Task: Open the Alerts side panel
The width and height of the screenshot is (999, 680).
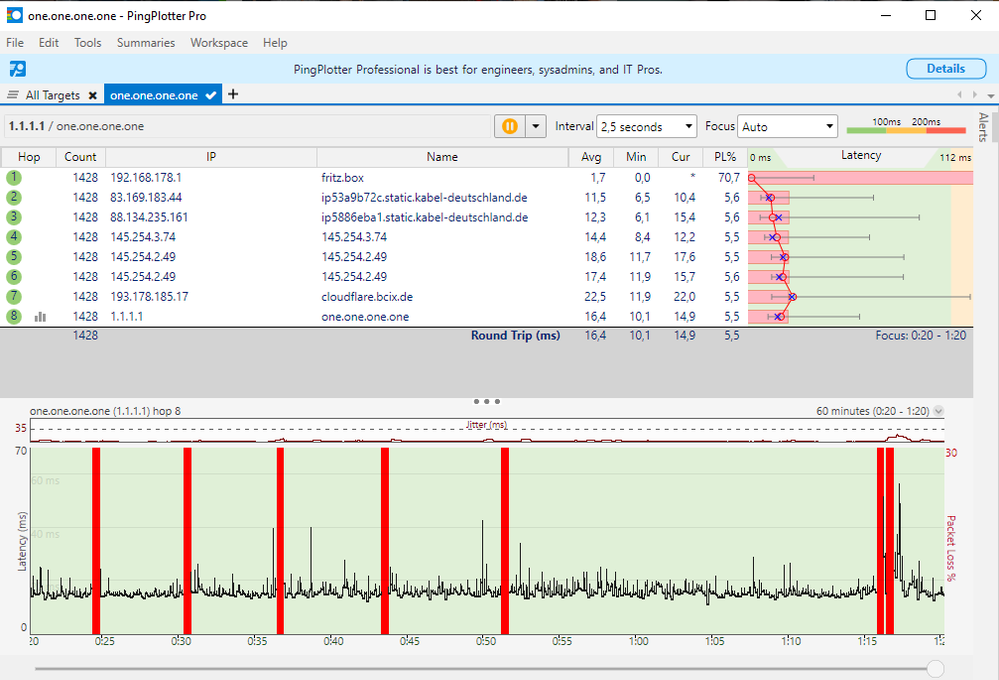Action: click(x=983, y=127)
